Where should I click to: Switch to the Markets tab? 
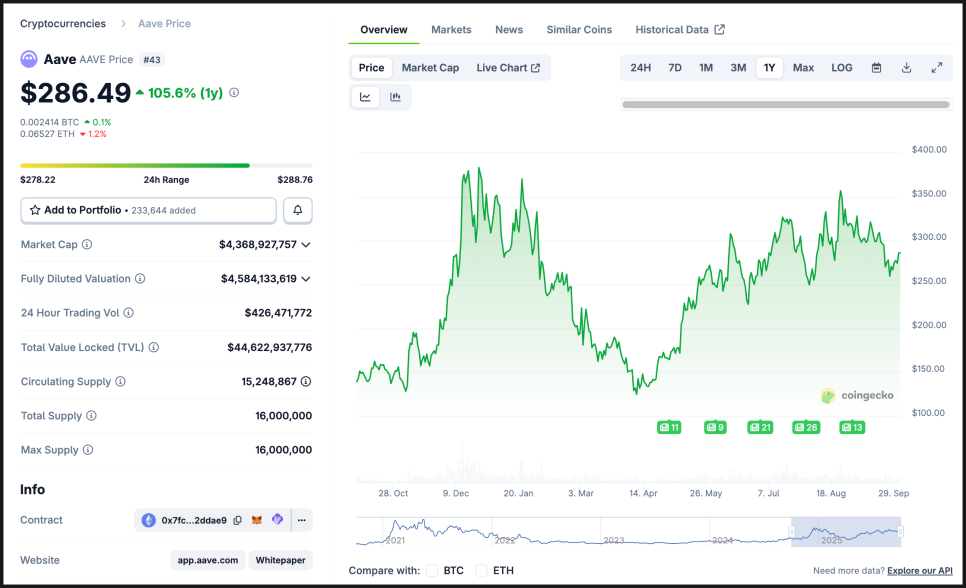click(451, 30)
